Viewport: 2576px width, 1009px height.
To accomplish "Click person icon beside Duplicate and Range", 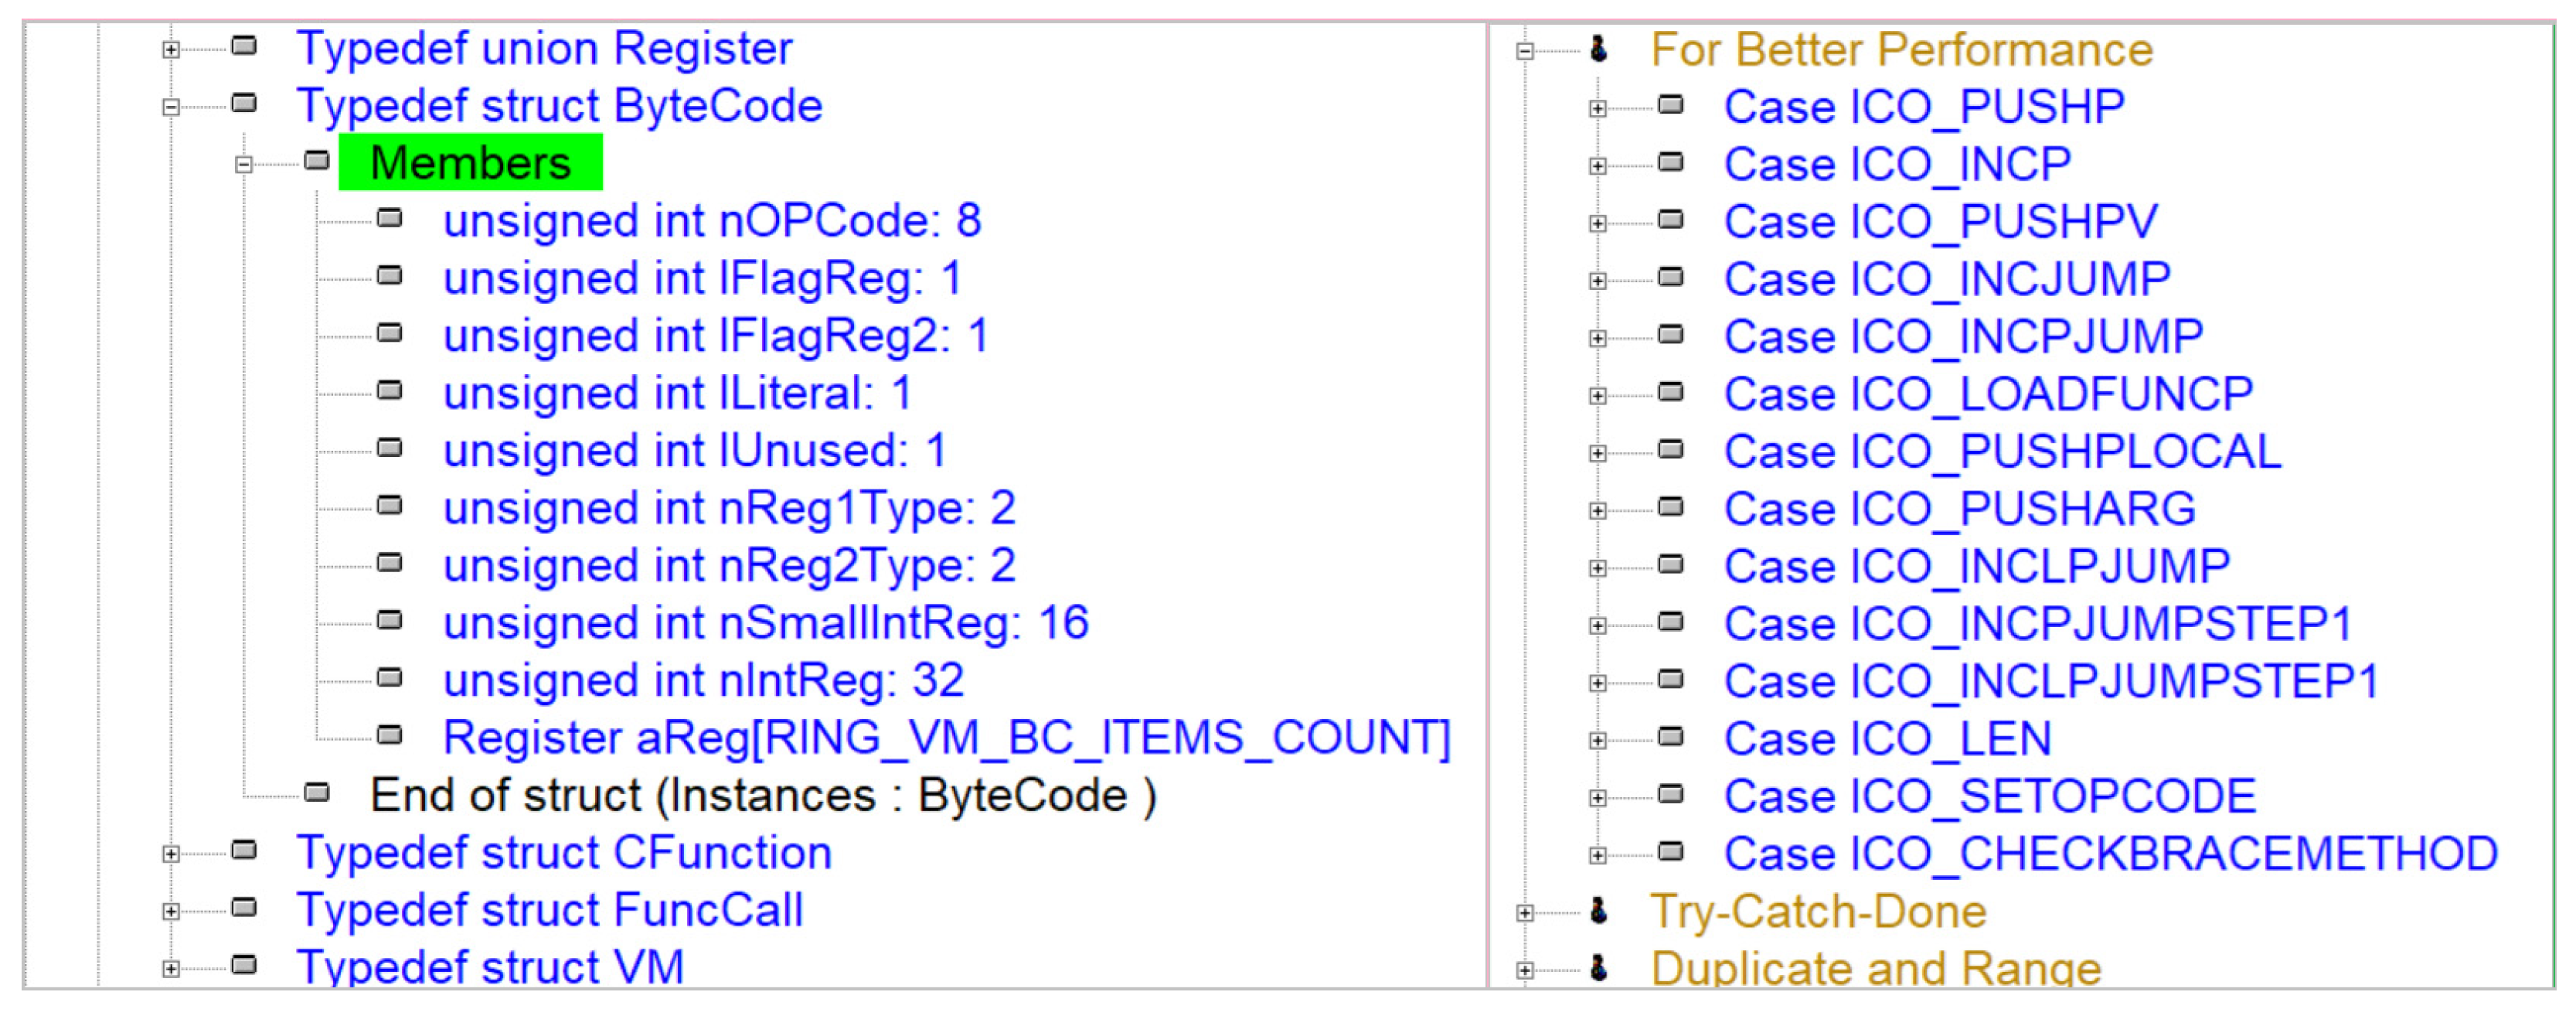I will tap(1598, 967).
